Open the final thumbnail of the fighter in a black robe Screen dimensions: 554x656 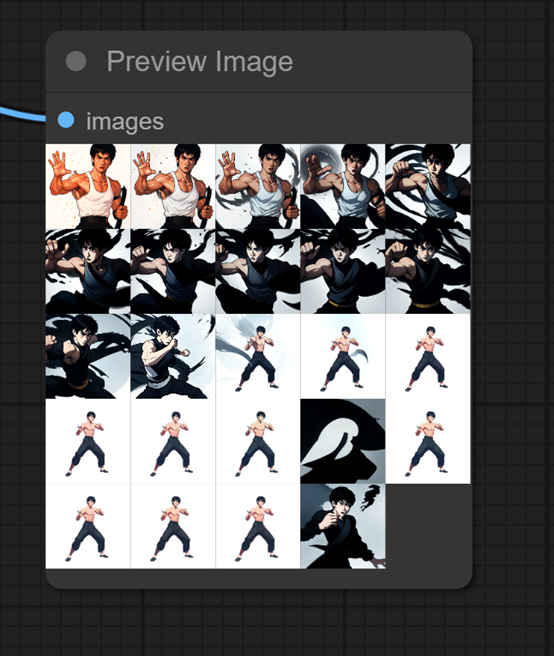(343, 526)
